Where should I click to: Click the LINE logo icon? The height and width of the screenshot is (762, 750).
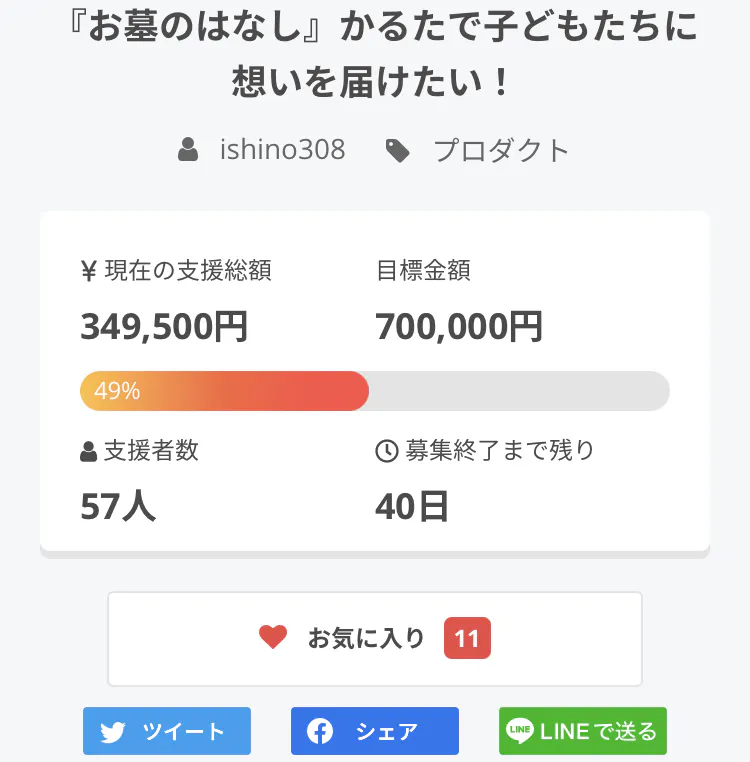tap(520, 731)
